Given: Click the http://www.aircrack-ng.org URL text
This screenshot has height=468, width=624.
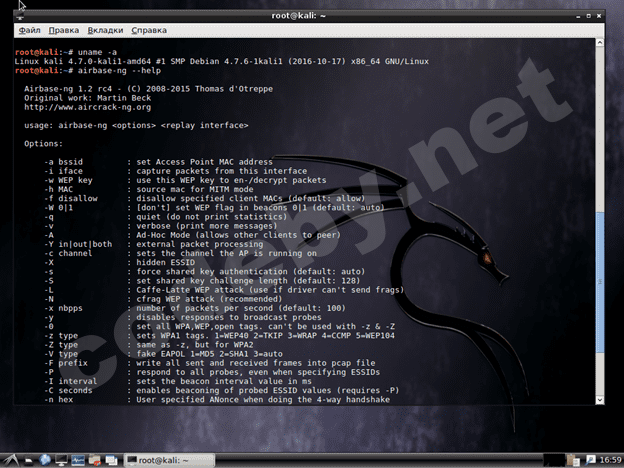Looking at the screenshot, I should point(88,107).
